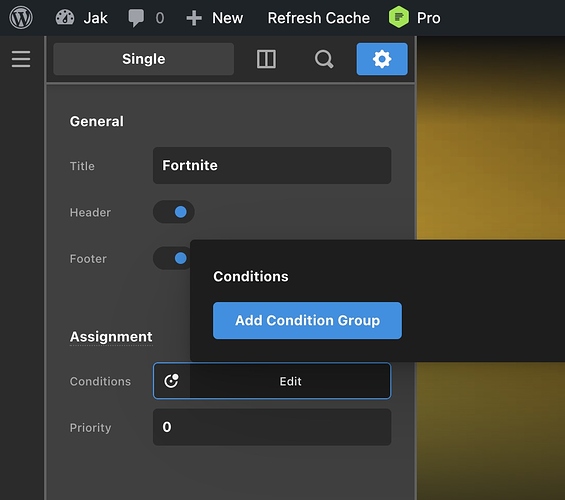The width and height of the screenshot is (565, 500).
Task: Click the blue settings gear button
Action: pos(382,59)
